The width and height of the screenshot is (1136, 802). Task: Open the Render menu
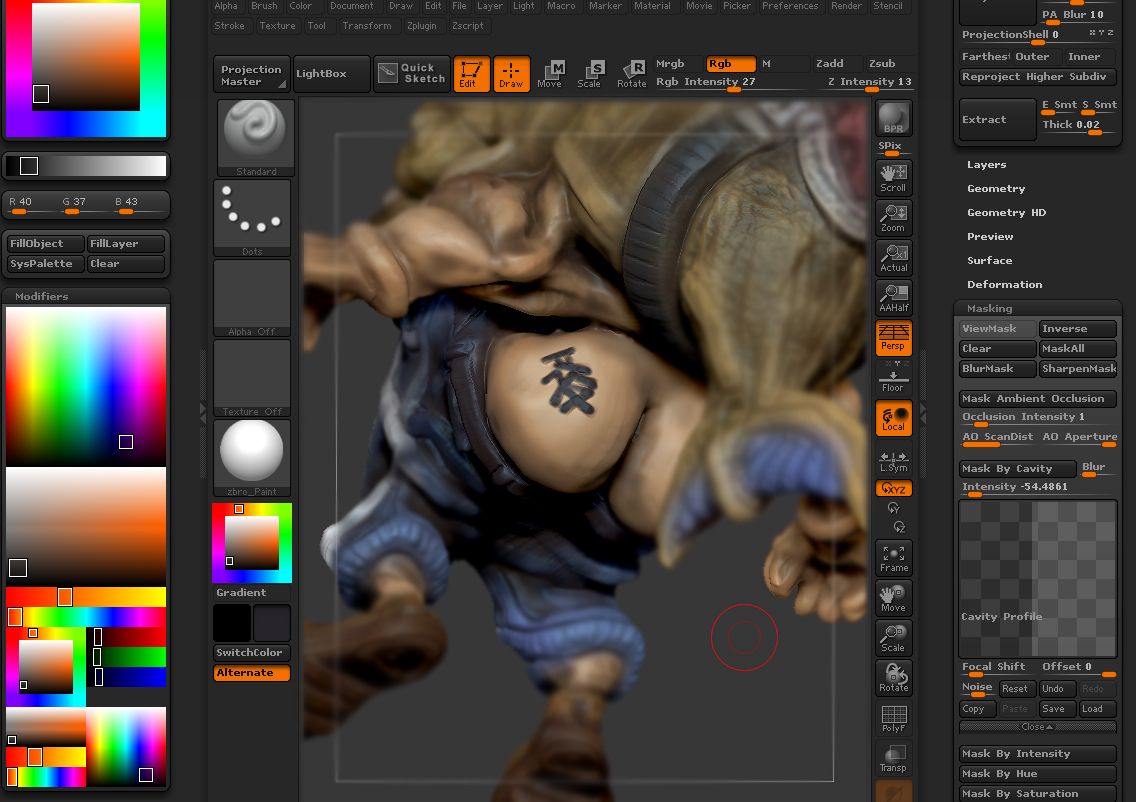pyautogui.click(x=846, y=6)
